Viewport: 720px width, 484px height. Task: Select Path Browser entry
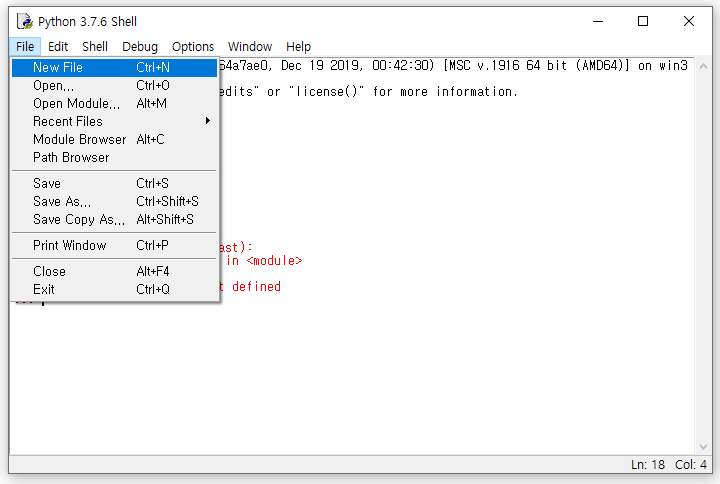[x=114, y=158]
